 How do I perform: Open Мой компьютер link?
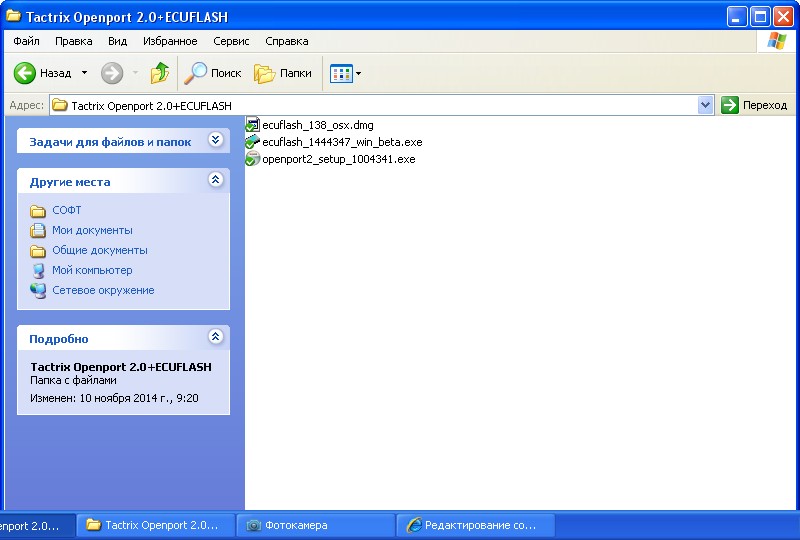pyautogui.click(x=92, y=270)
